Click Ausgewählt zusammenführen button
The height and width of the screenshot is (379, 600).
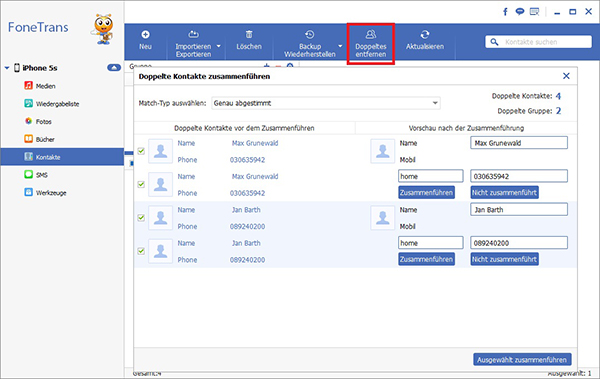point(522,359)
